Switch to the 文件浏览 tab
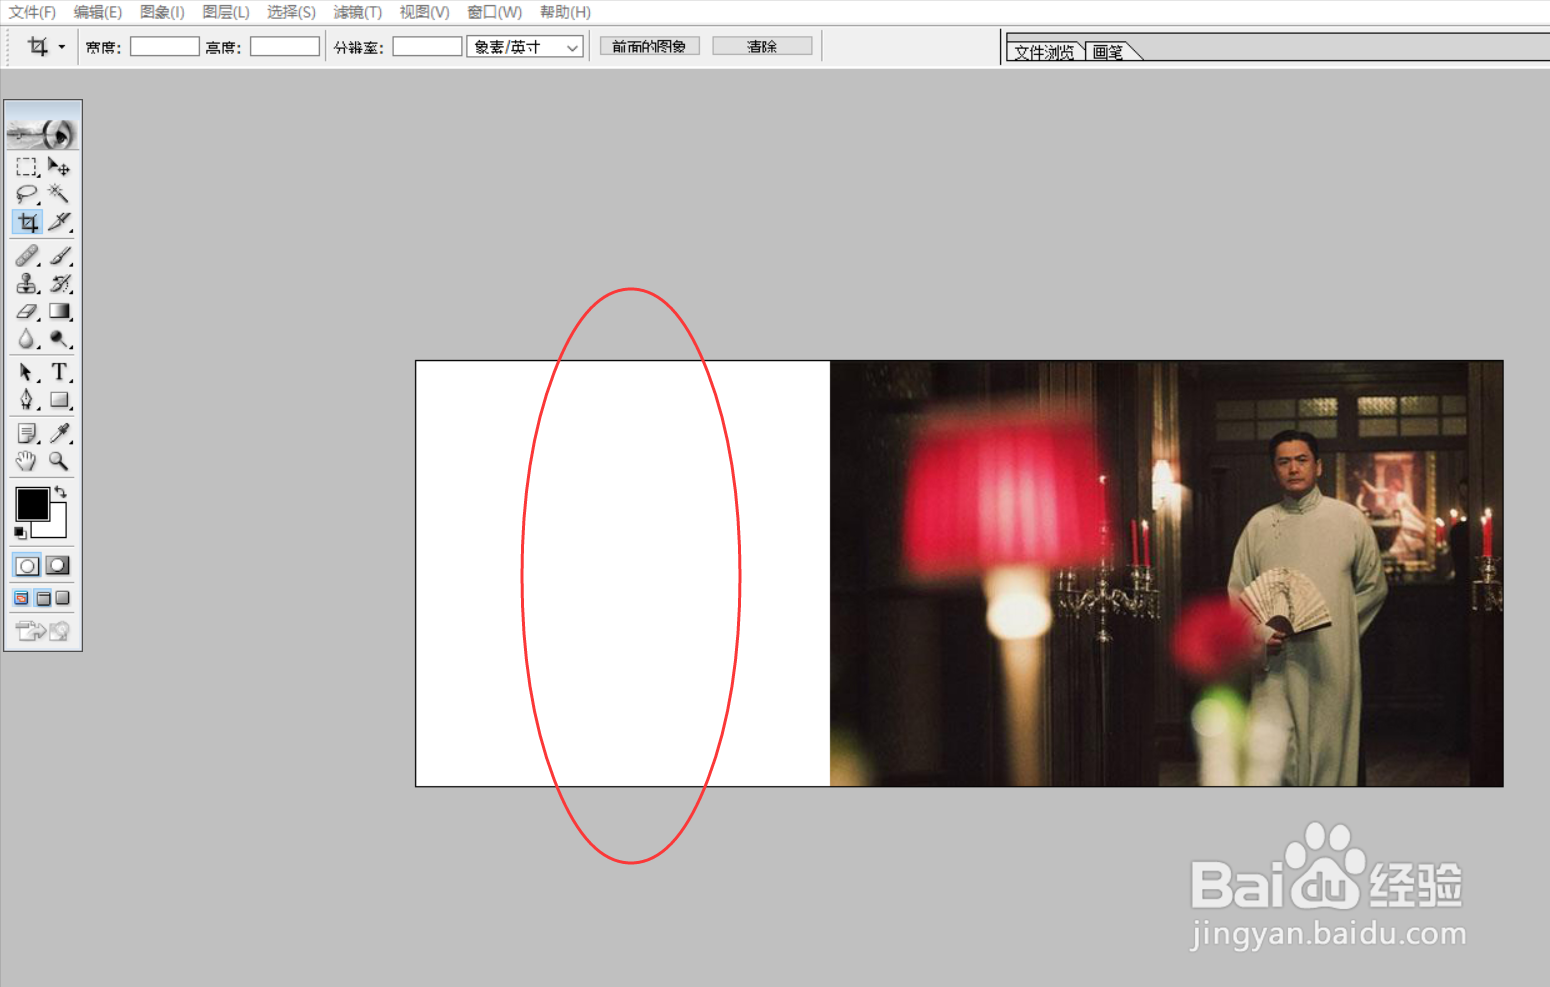 tap(1044, 52)
